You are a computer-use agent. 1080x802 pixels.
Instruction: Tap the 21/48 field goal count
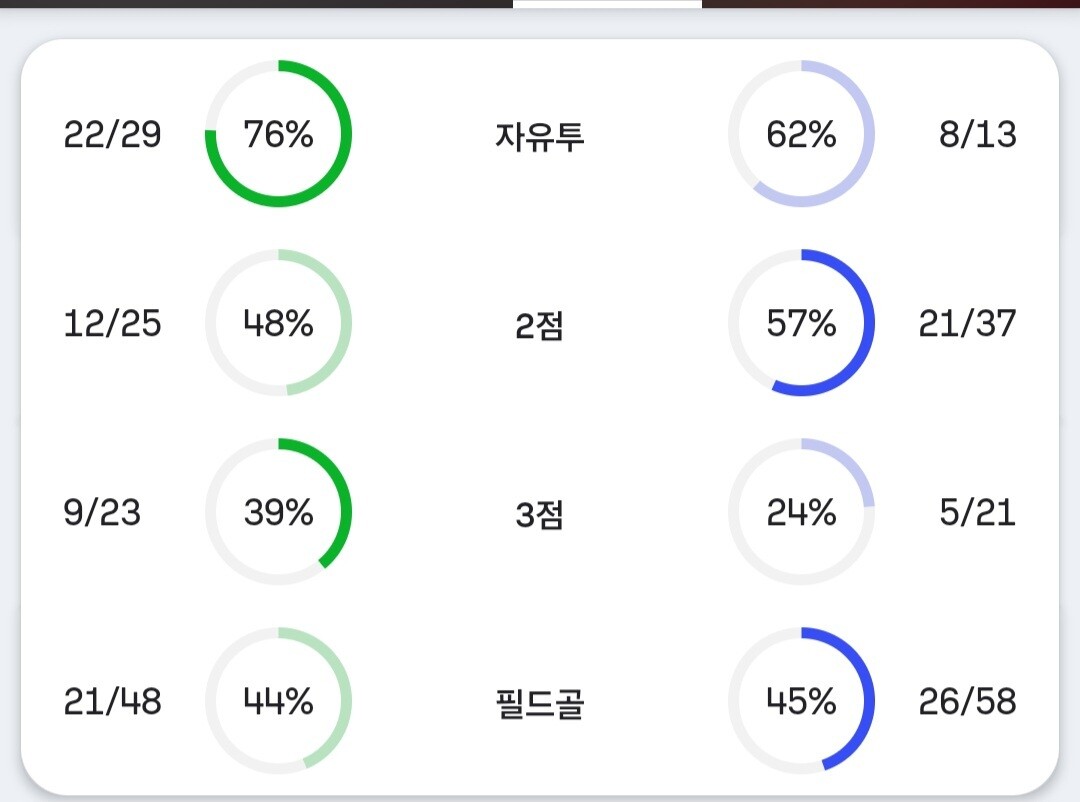click(x=112, y=701)
